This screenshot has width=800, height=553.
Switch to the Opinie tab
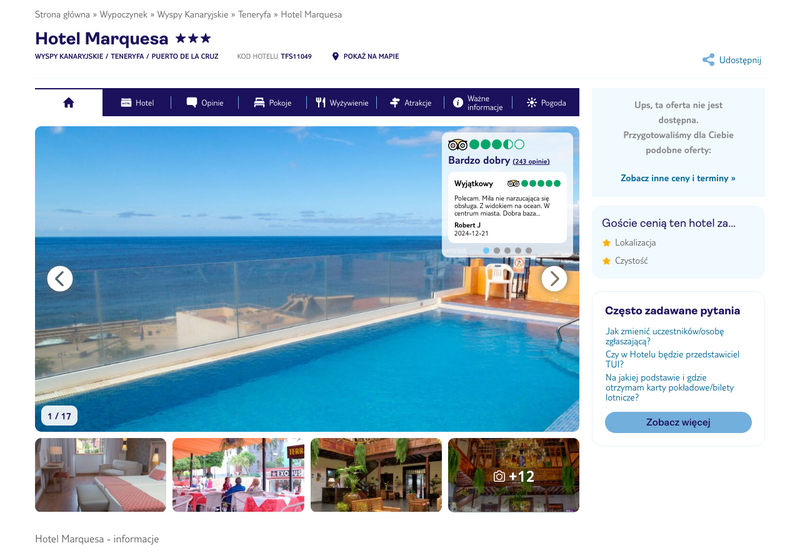click(205, 103)
